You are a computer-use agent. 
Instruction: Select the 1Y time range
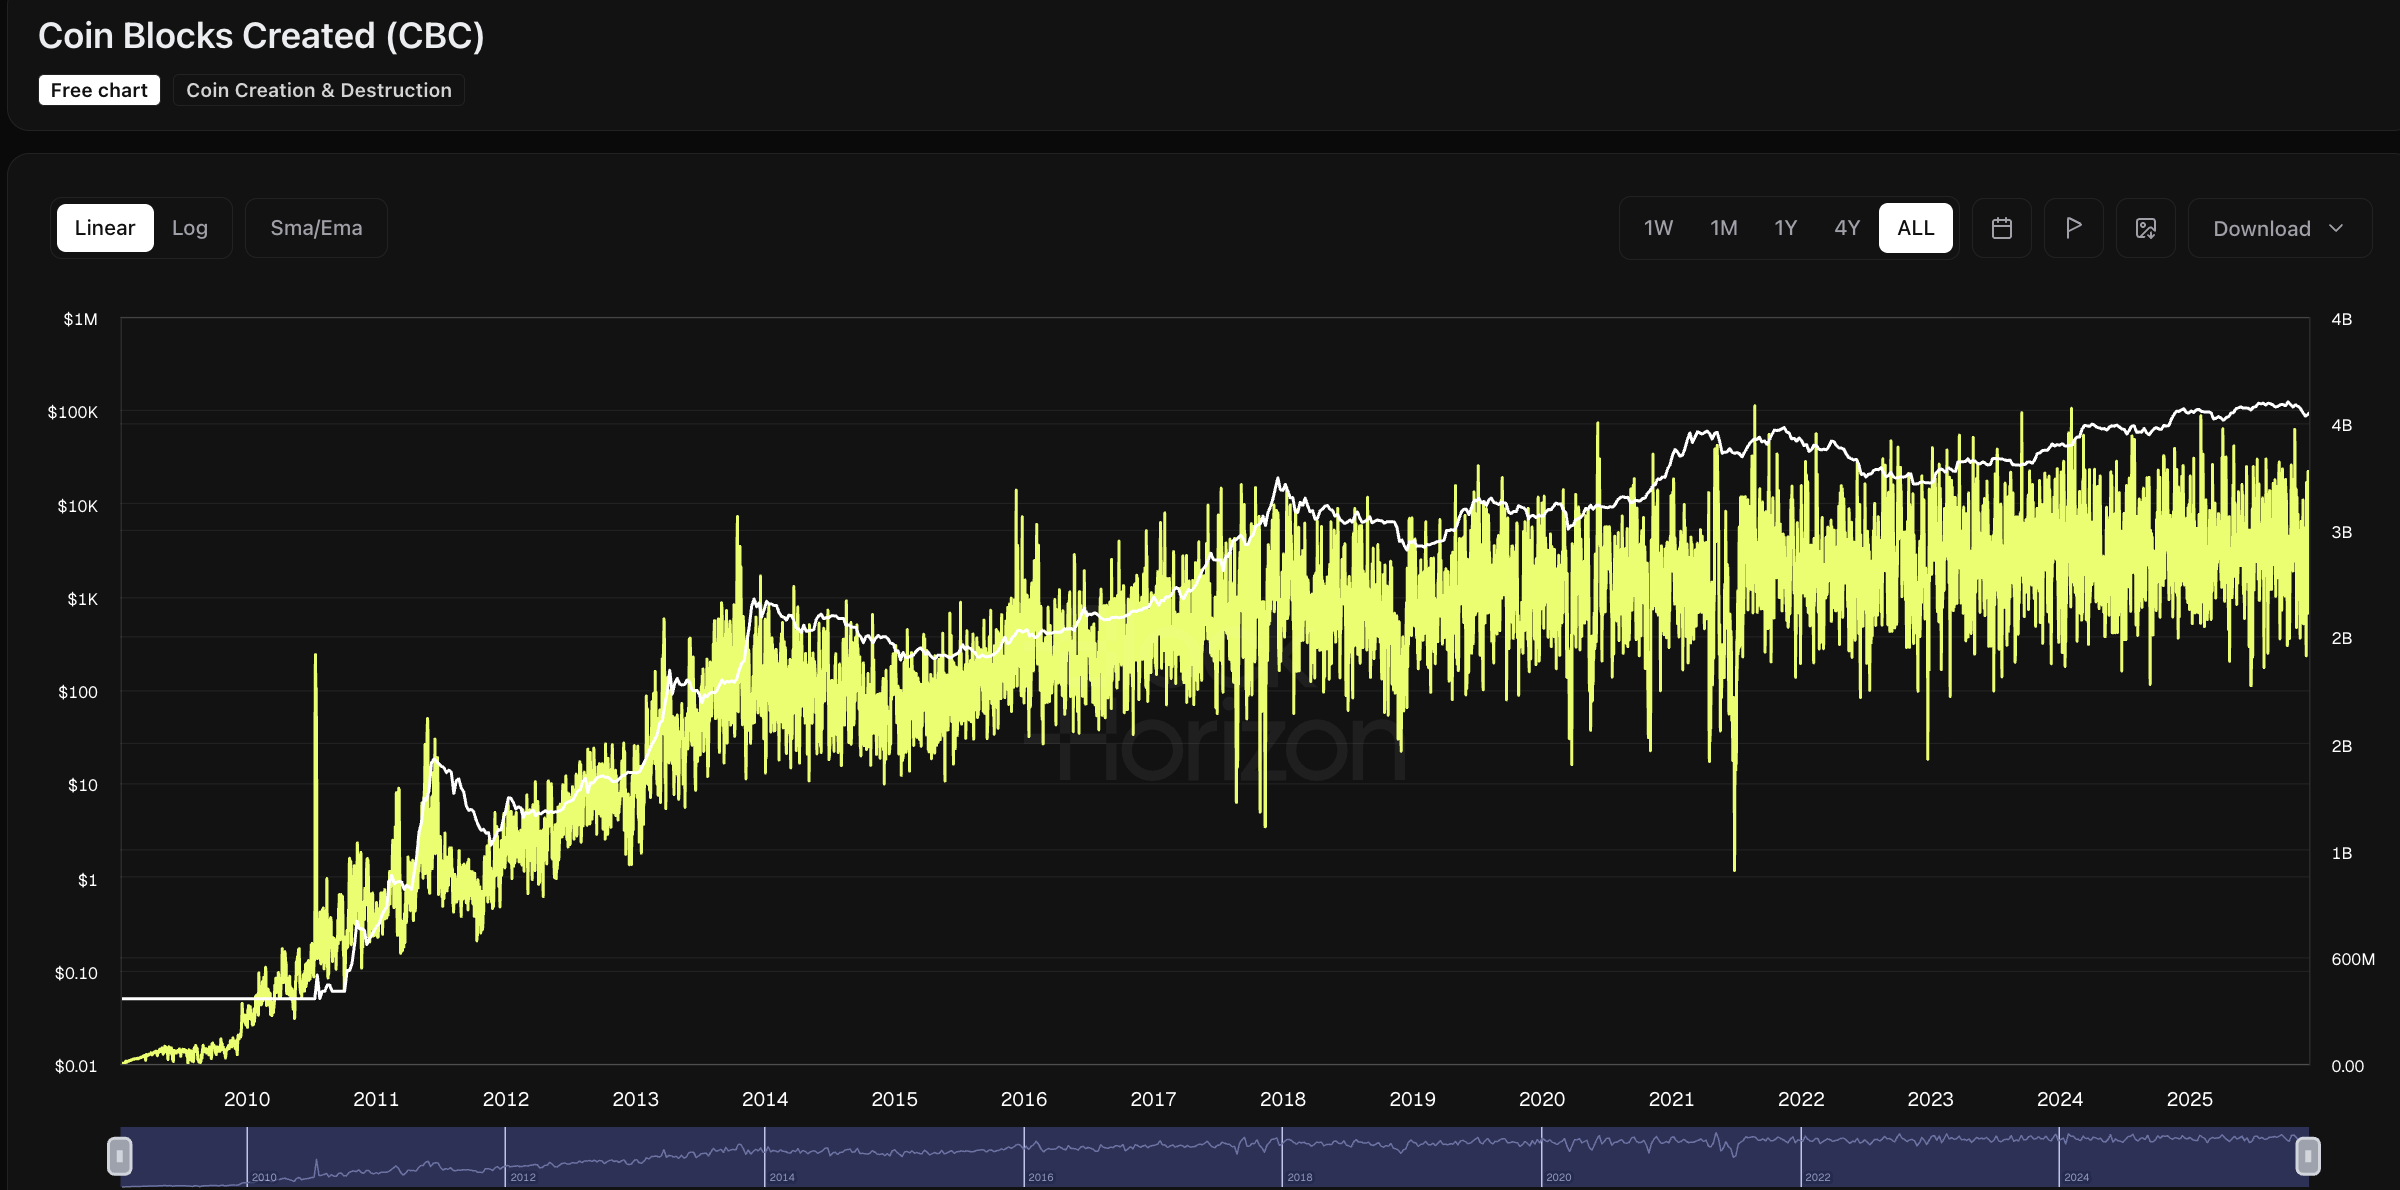click(x=1785, y=228)
